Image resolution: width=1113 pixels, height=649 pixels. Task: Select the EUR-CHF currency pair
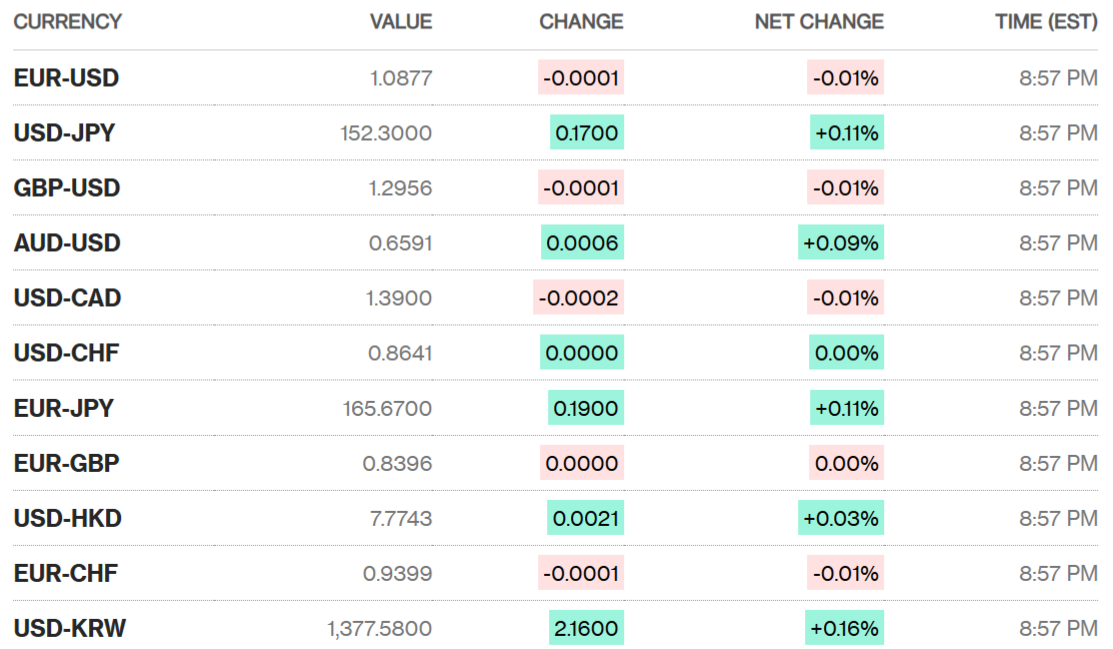pos(66,573)
